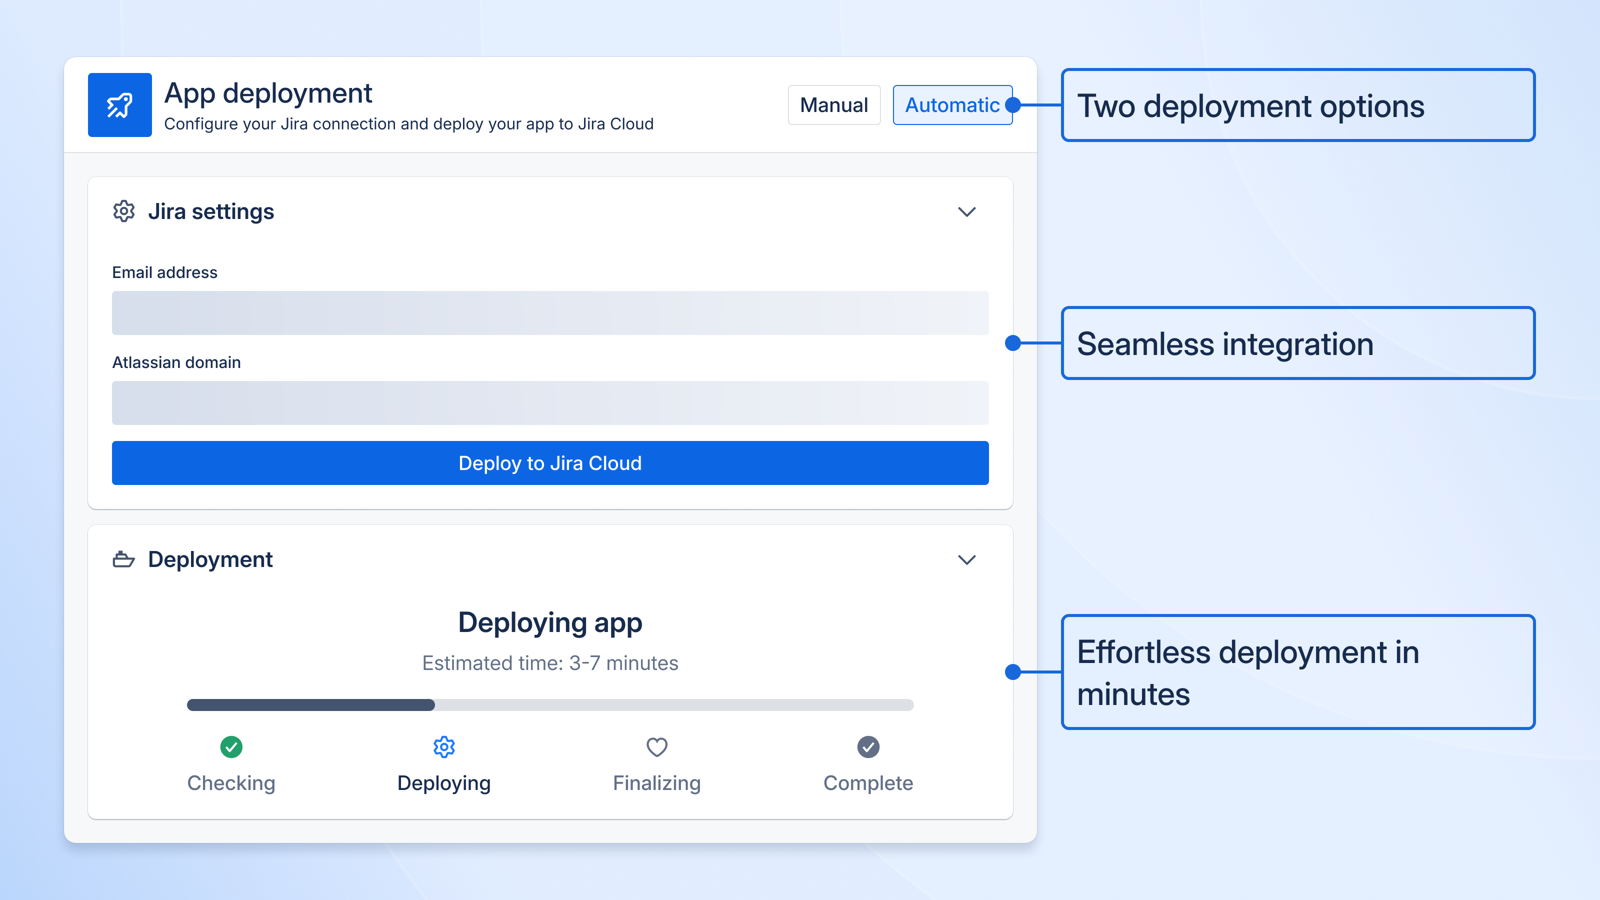Collapse the Deployment section
Screen dimensions: 1600x900
(967, 560)
